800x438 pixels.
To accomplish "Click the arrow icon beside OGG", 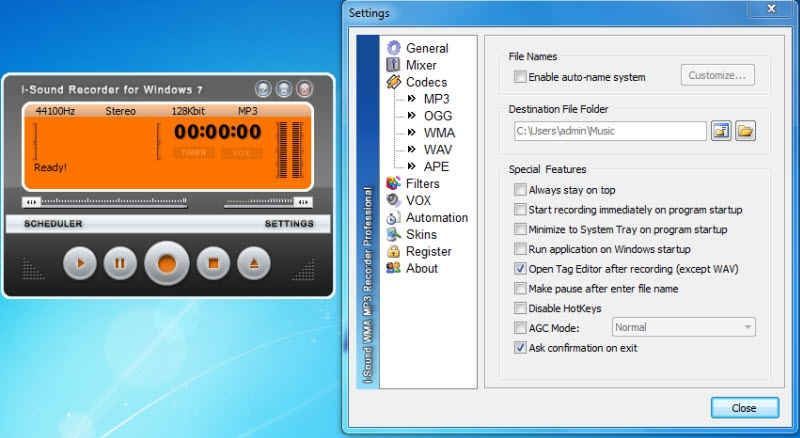I will [412, 115].
